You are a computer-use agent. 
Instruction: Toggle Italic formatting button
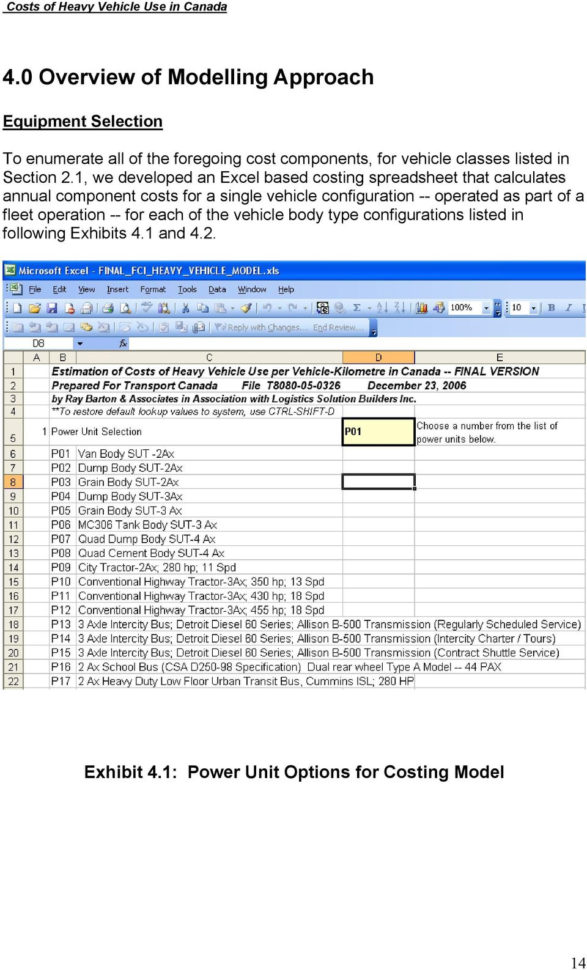coord(567,307)
